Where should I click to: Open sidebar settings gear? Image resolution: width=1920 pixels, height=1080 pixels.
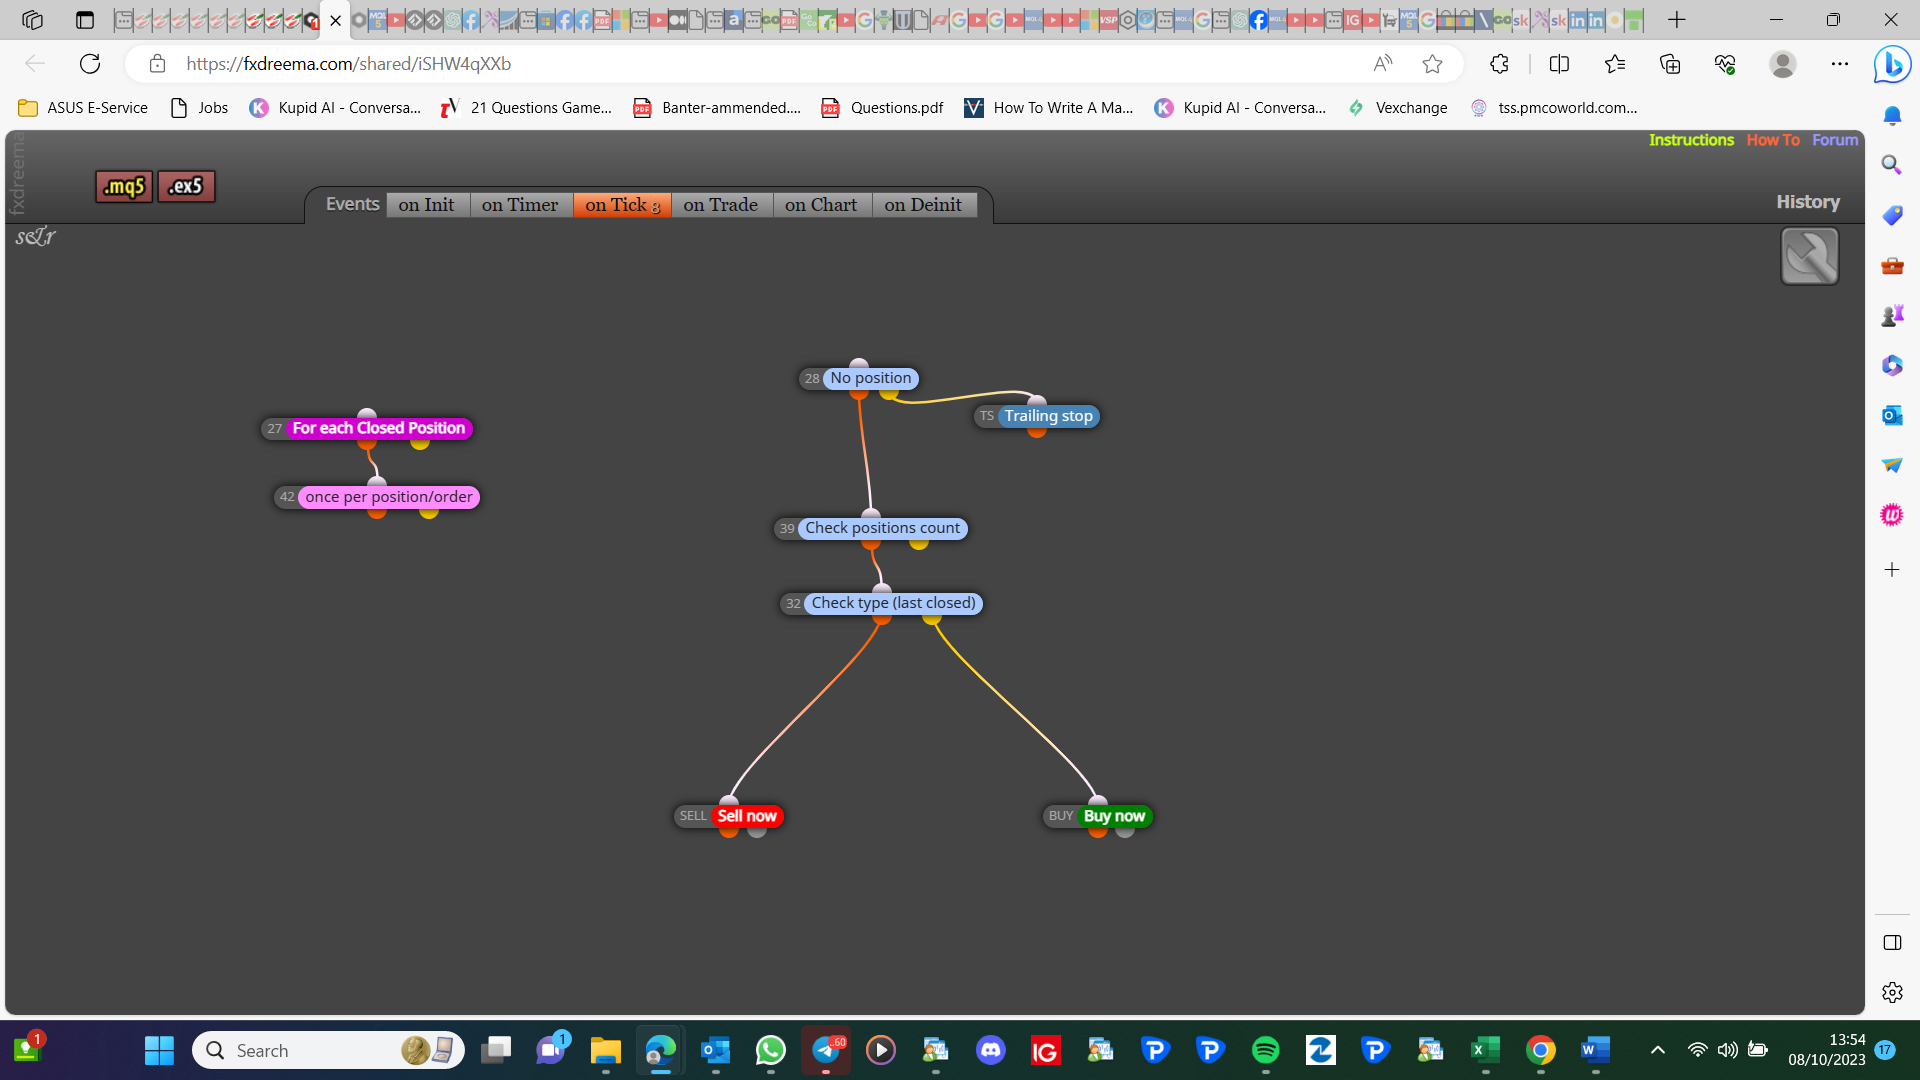click(x=1892, y=992)
